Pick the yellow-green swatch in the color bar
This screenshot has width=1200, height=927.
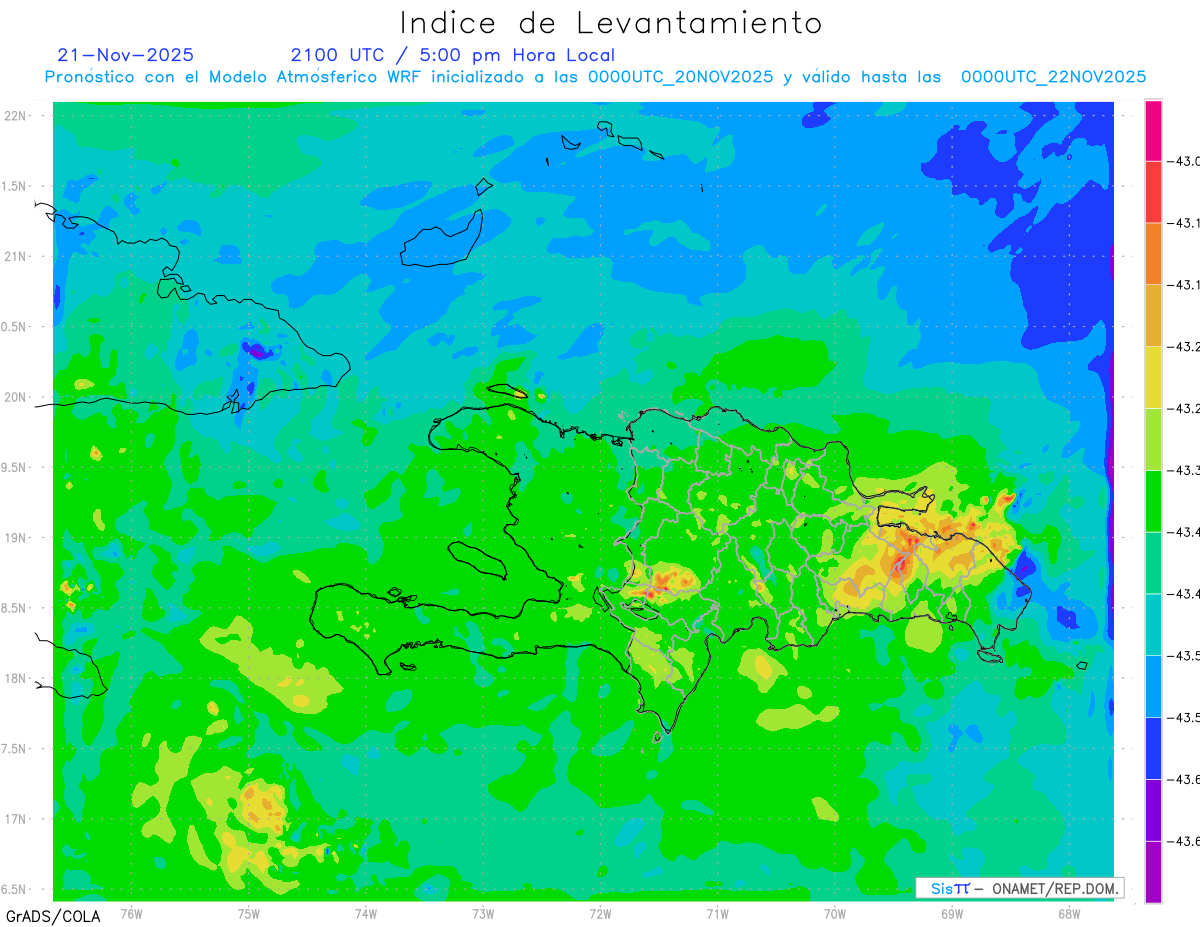coord(1153,439)
